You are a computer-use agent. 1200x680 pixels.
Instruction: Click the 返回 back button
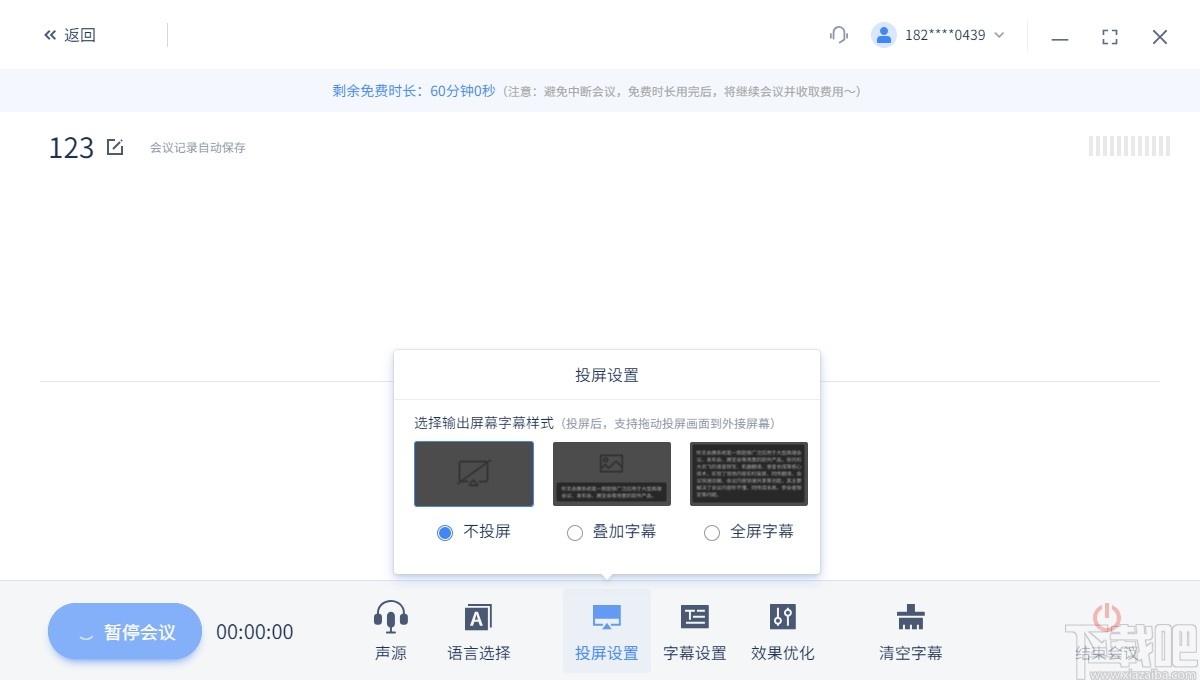[x=69, y=35]
